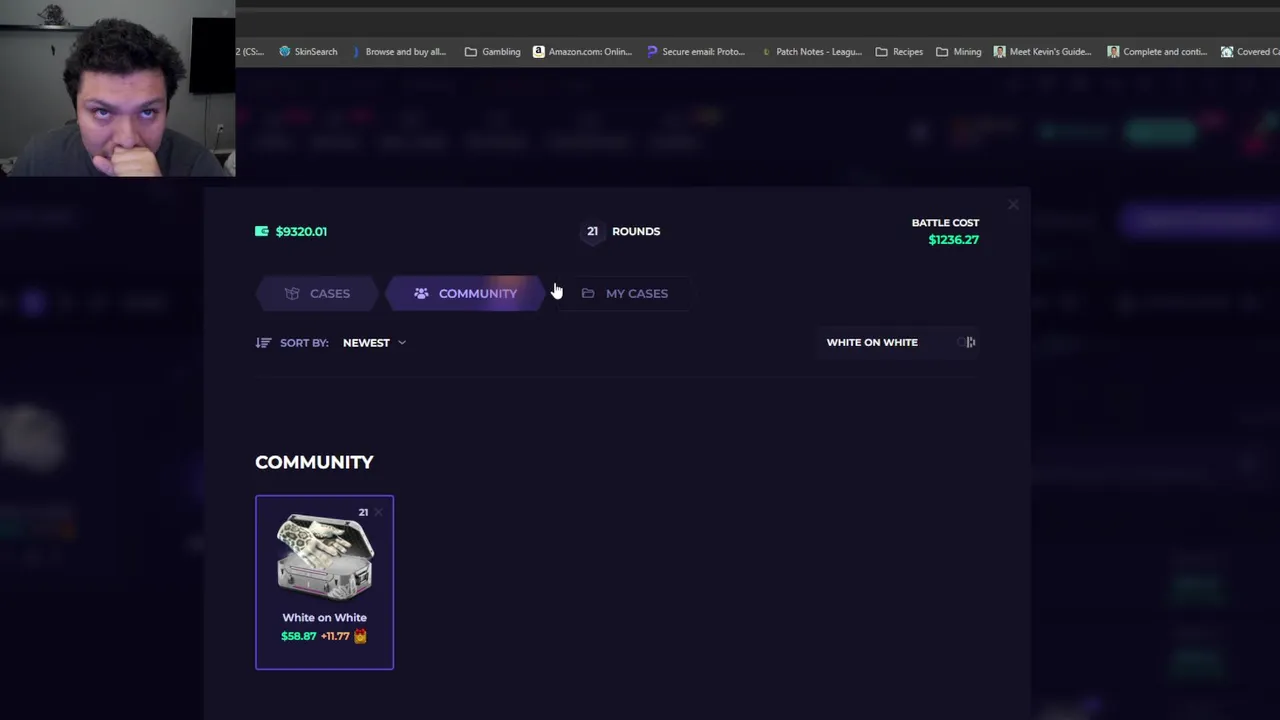
Task: Click the sort order icon beside Sort By
Action: pos(263,342)
